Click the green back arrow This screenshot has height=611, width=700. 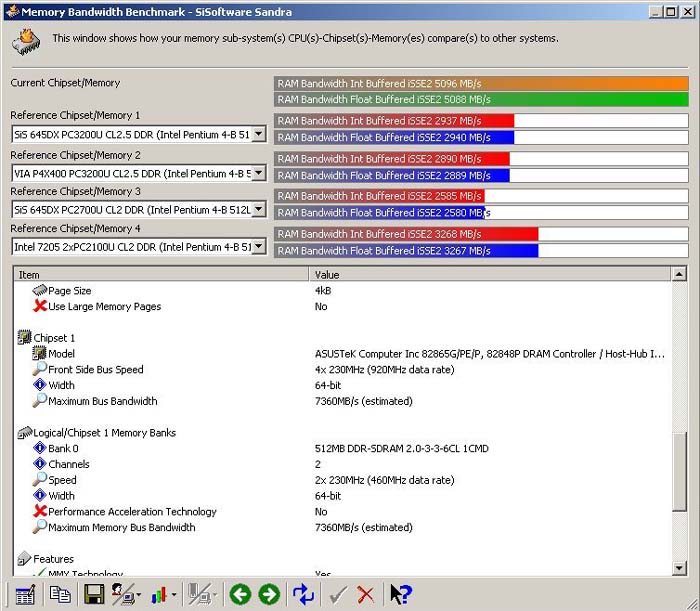tap(240, 594)
